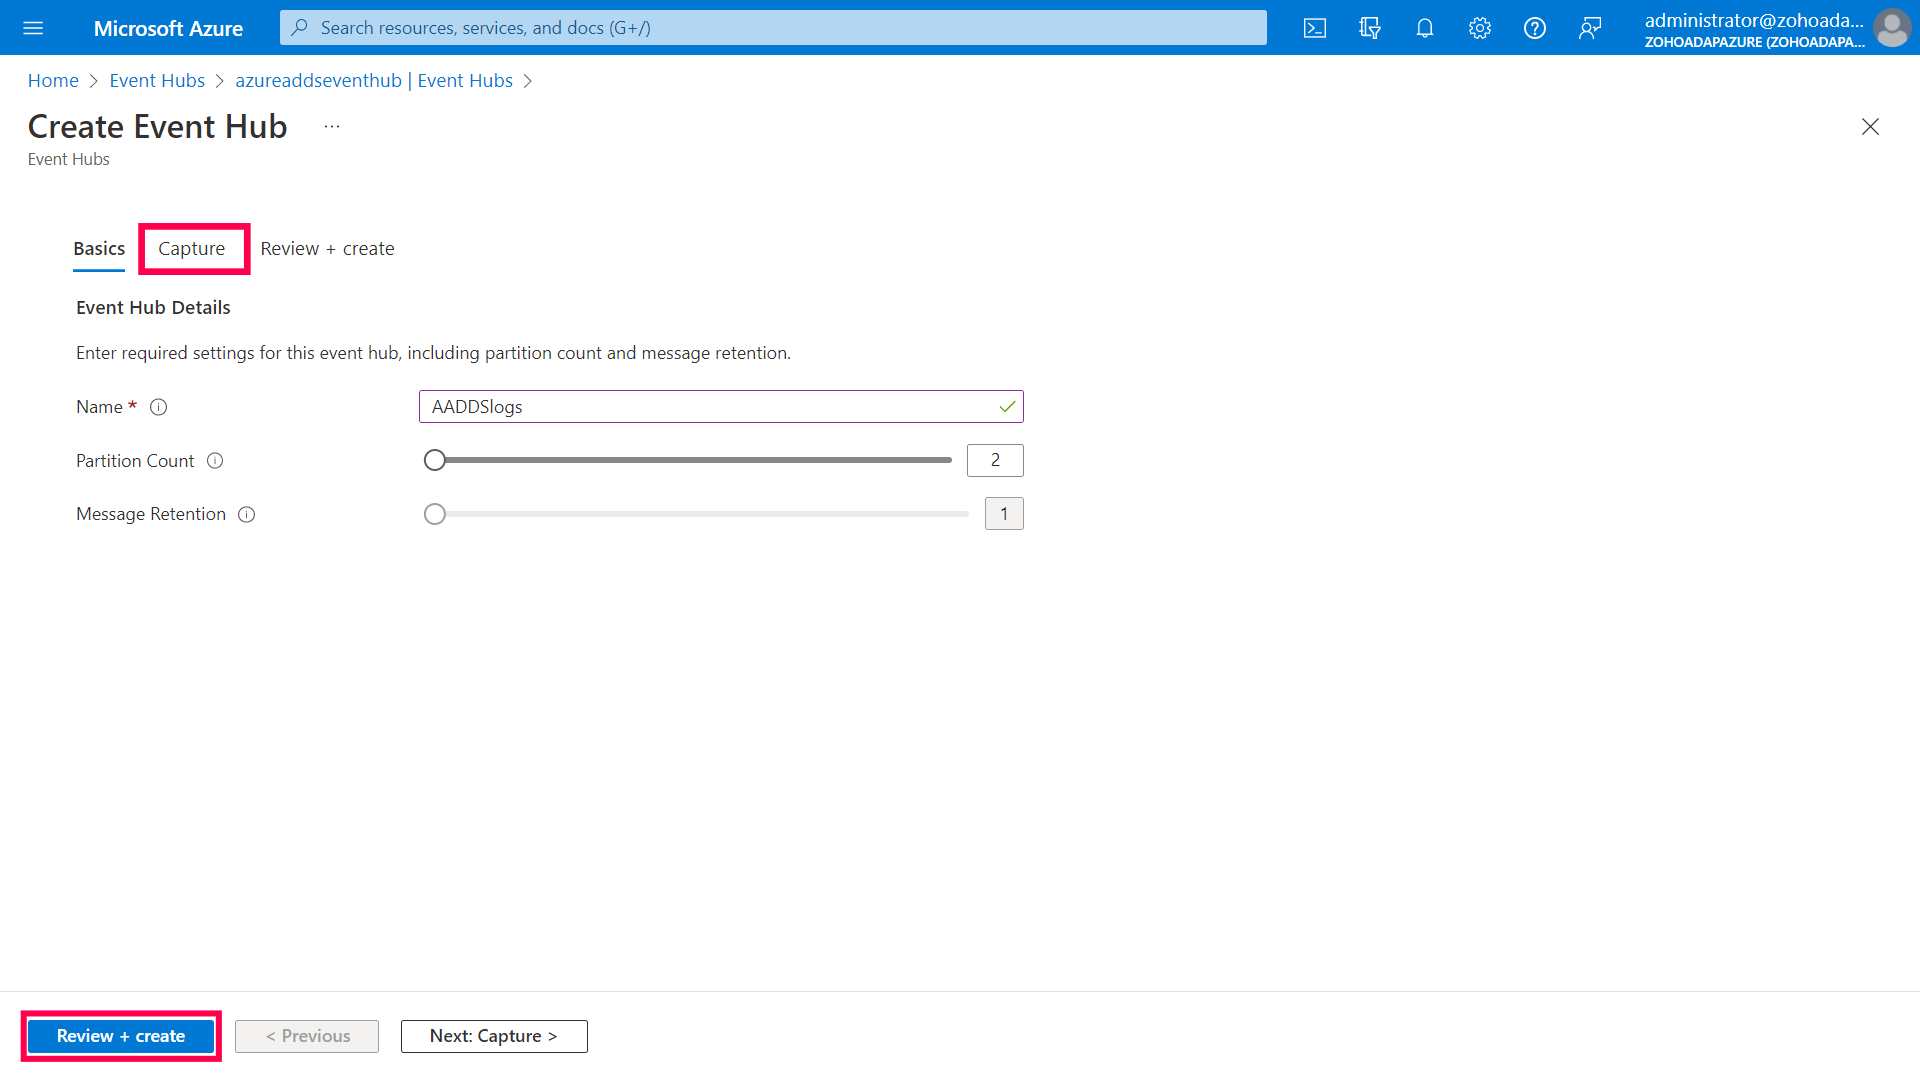Open the portal hamburger menu
The width and height of the screenshot is (1920, 1080).
(x=33, y=28)
